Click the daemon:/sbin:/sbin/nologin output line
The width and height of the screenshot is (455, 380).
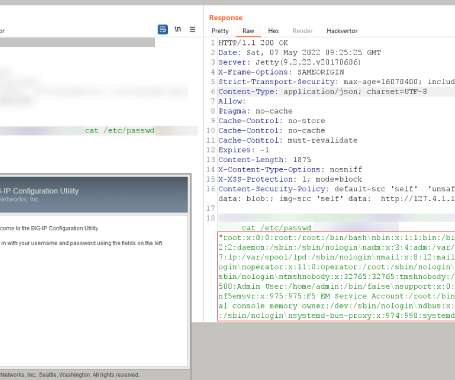(x=337, y=247)
